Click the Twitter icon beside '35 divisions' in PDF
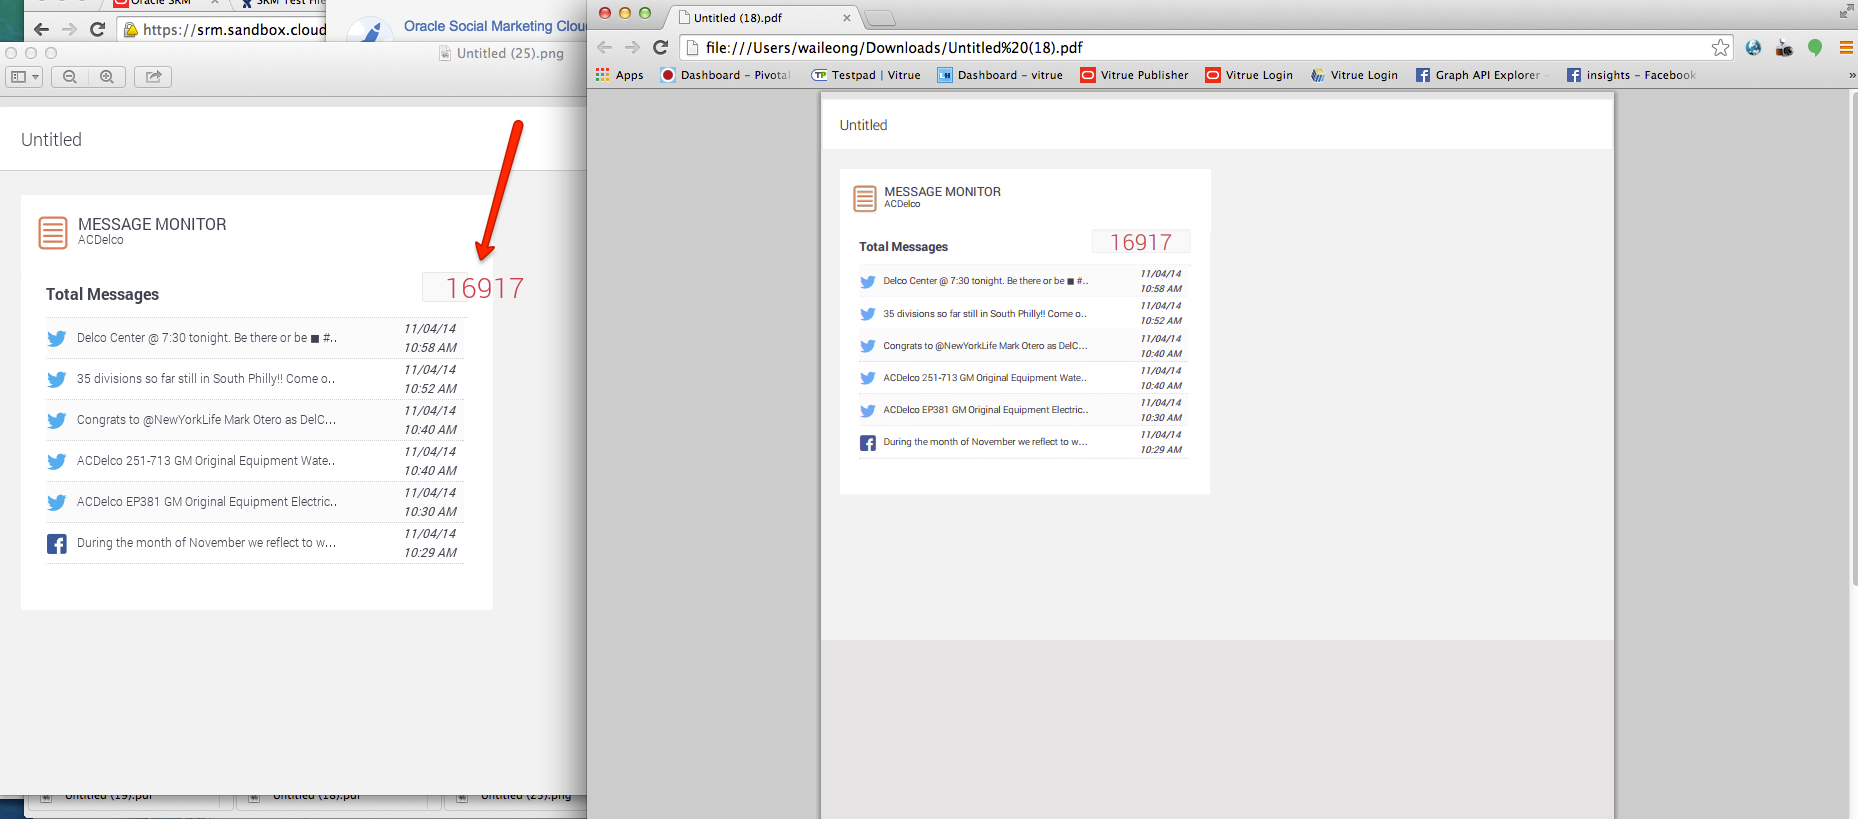 [868, 314]
